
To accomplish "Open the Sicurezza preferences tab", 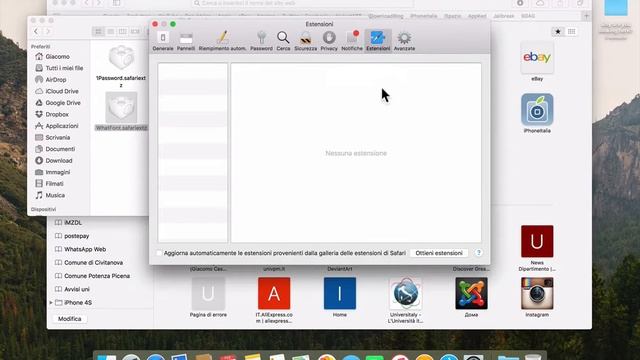I will pos(305,41).
